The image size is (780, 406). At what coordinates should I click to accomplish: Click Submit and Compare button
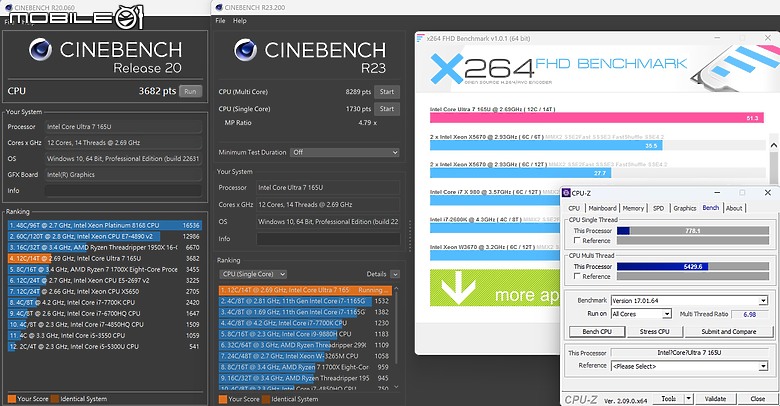click(729, 331)
